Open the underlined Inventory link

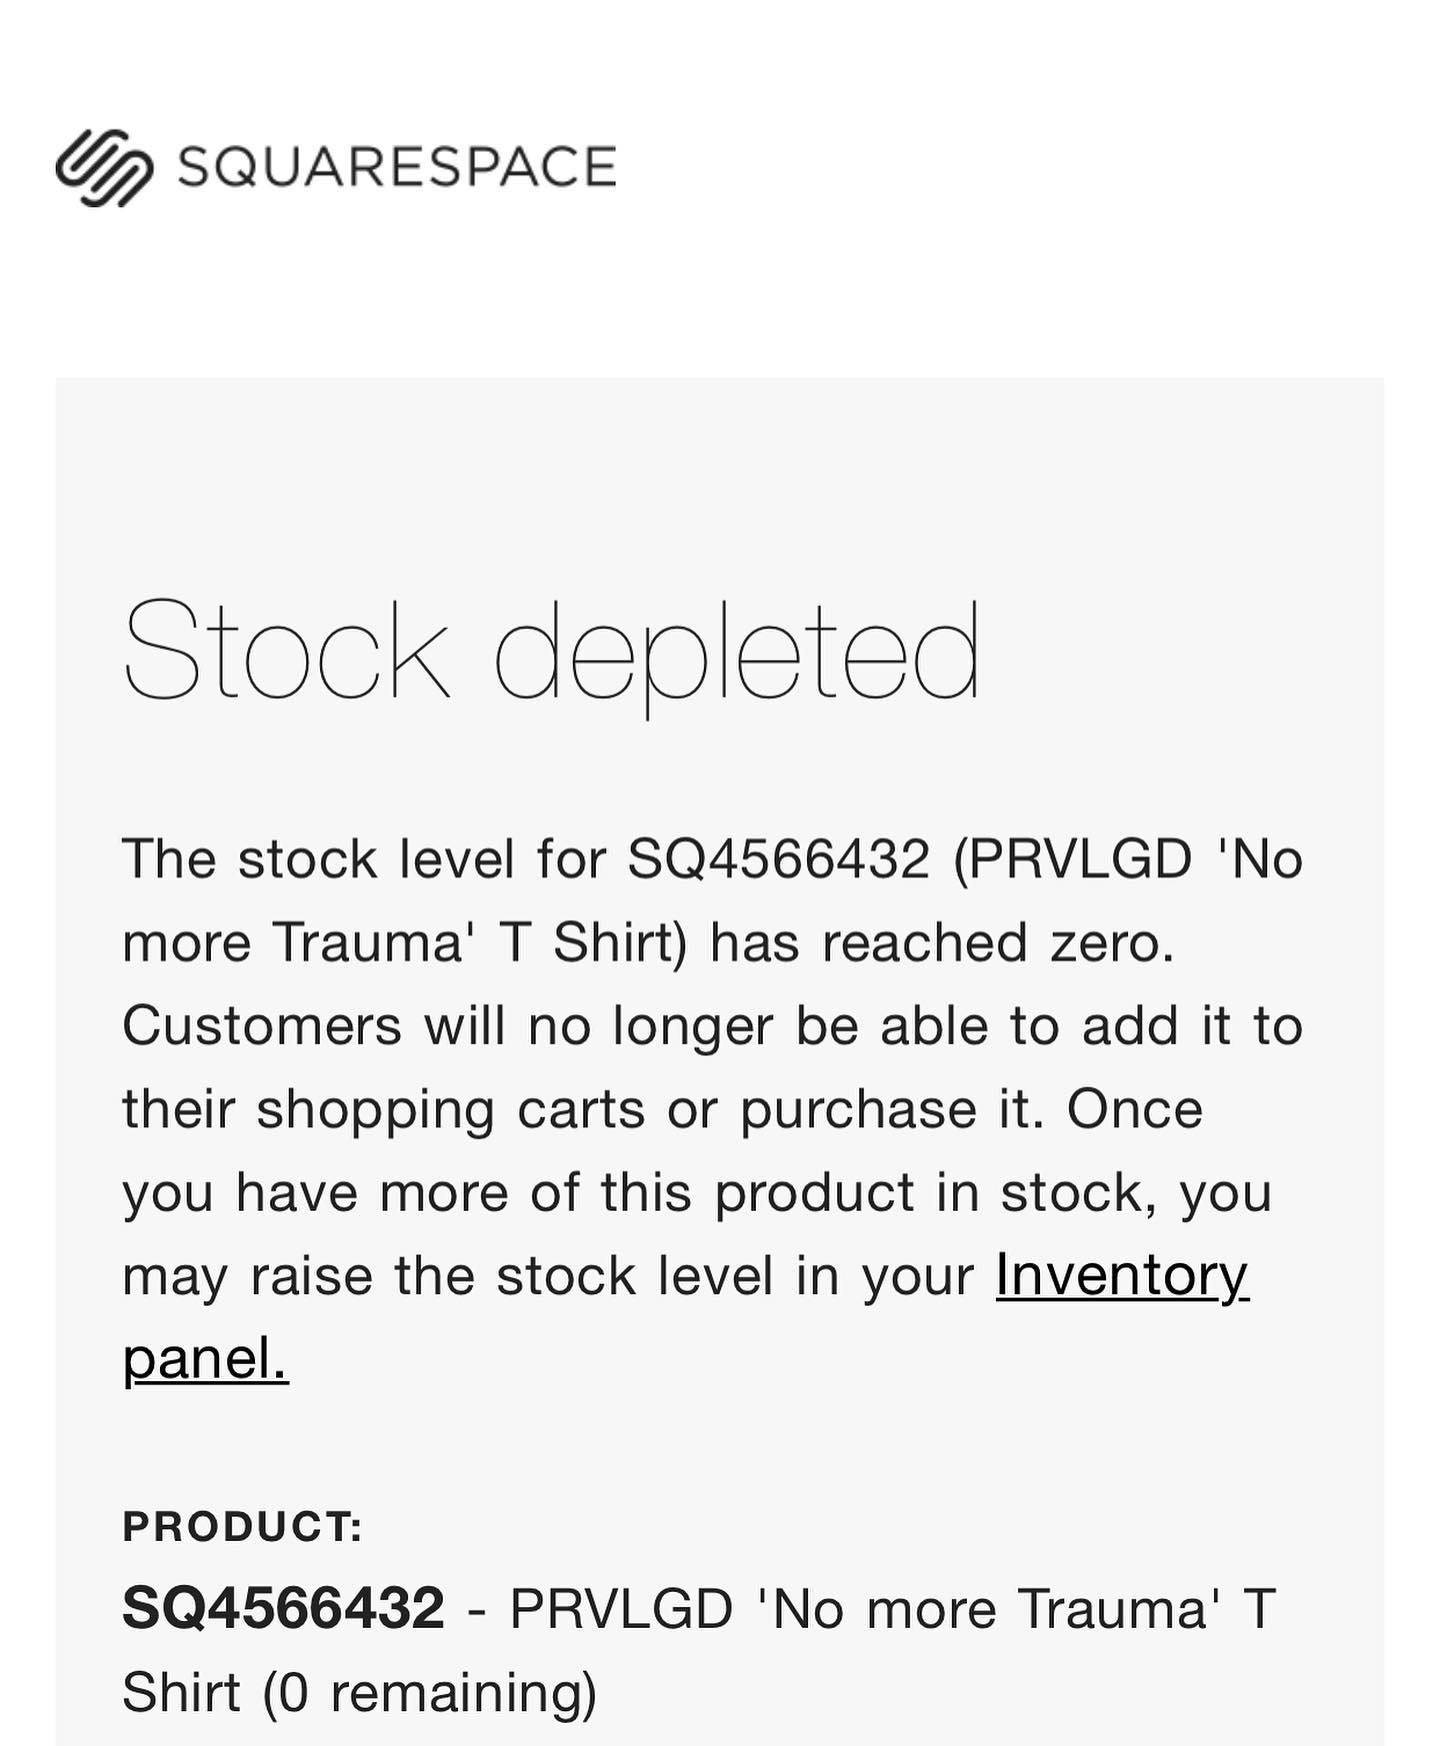1122,1275
